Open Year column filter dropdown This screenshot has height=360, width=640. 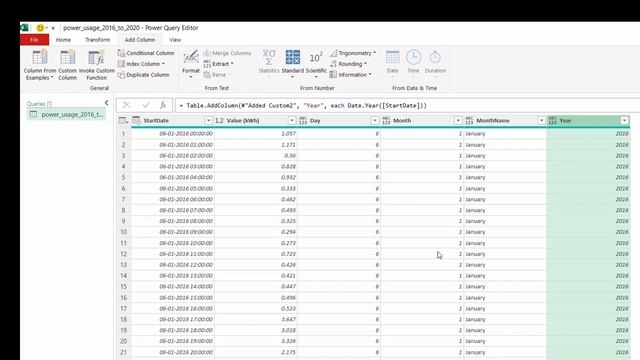pos(624,120)
